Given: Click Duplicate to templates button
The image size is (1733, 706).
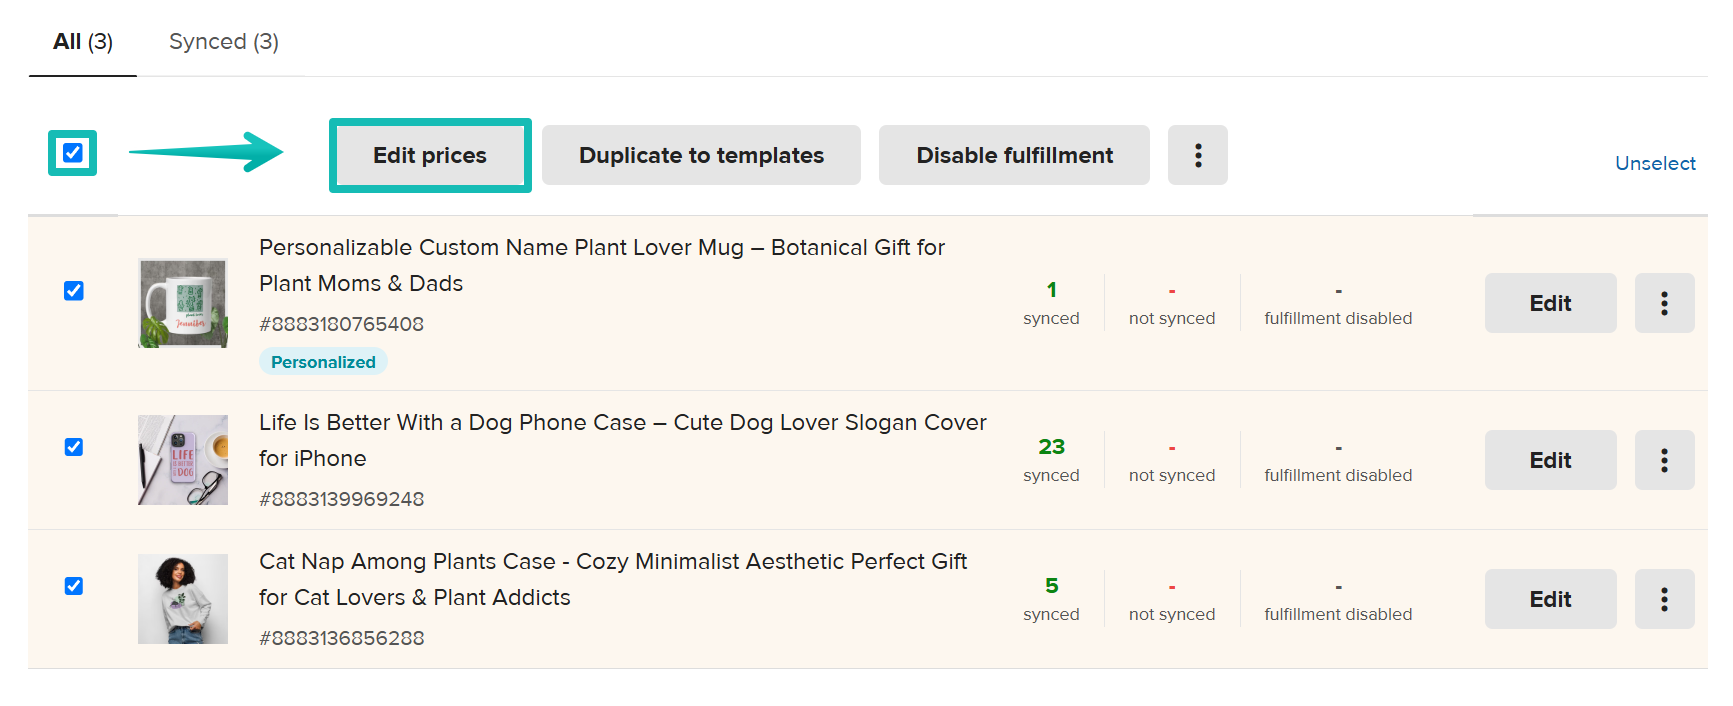Looking at the screenshot, I should [x=701, y=155].
